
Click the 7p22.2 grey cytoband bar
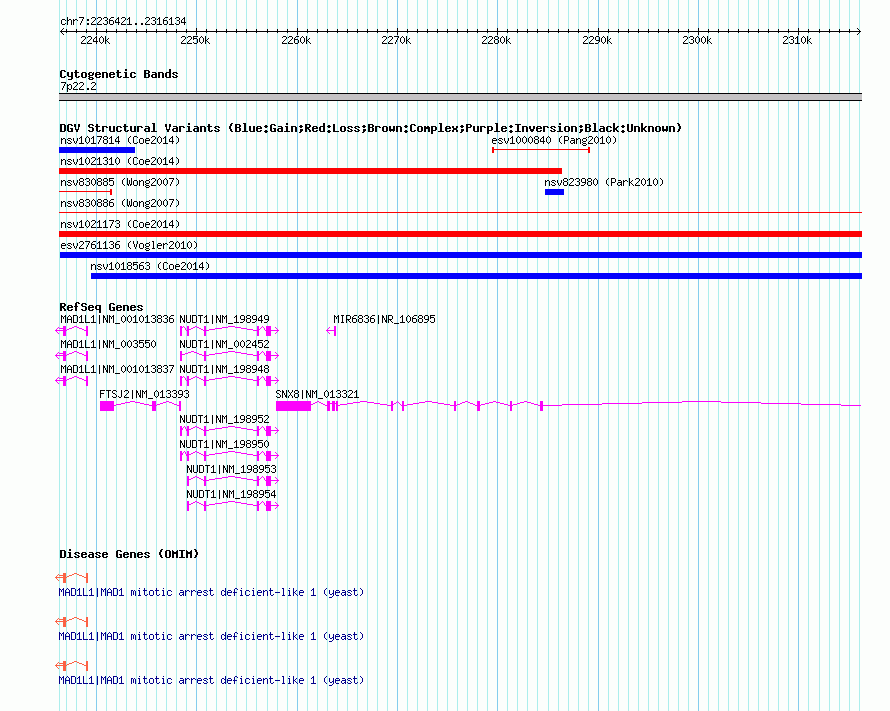click(460, 97)
